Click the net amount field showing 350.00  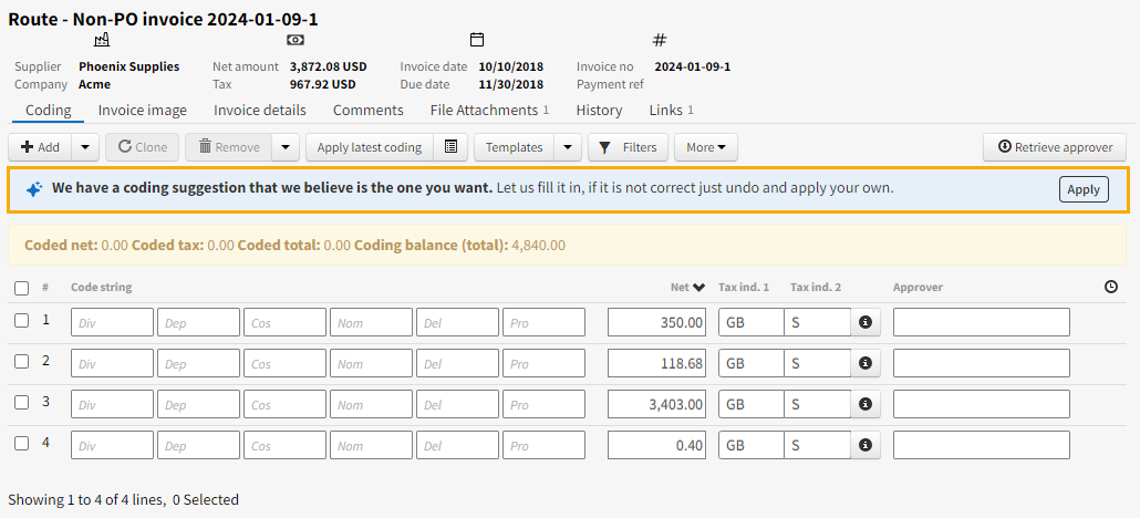657,322
